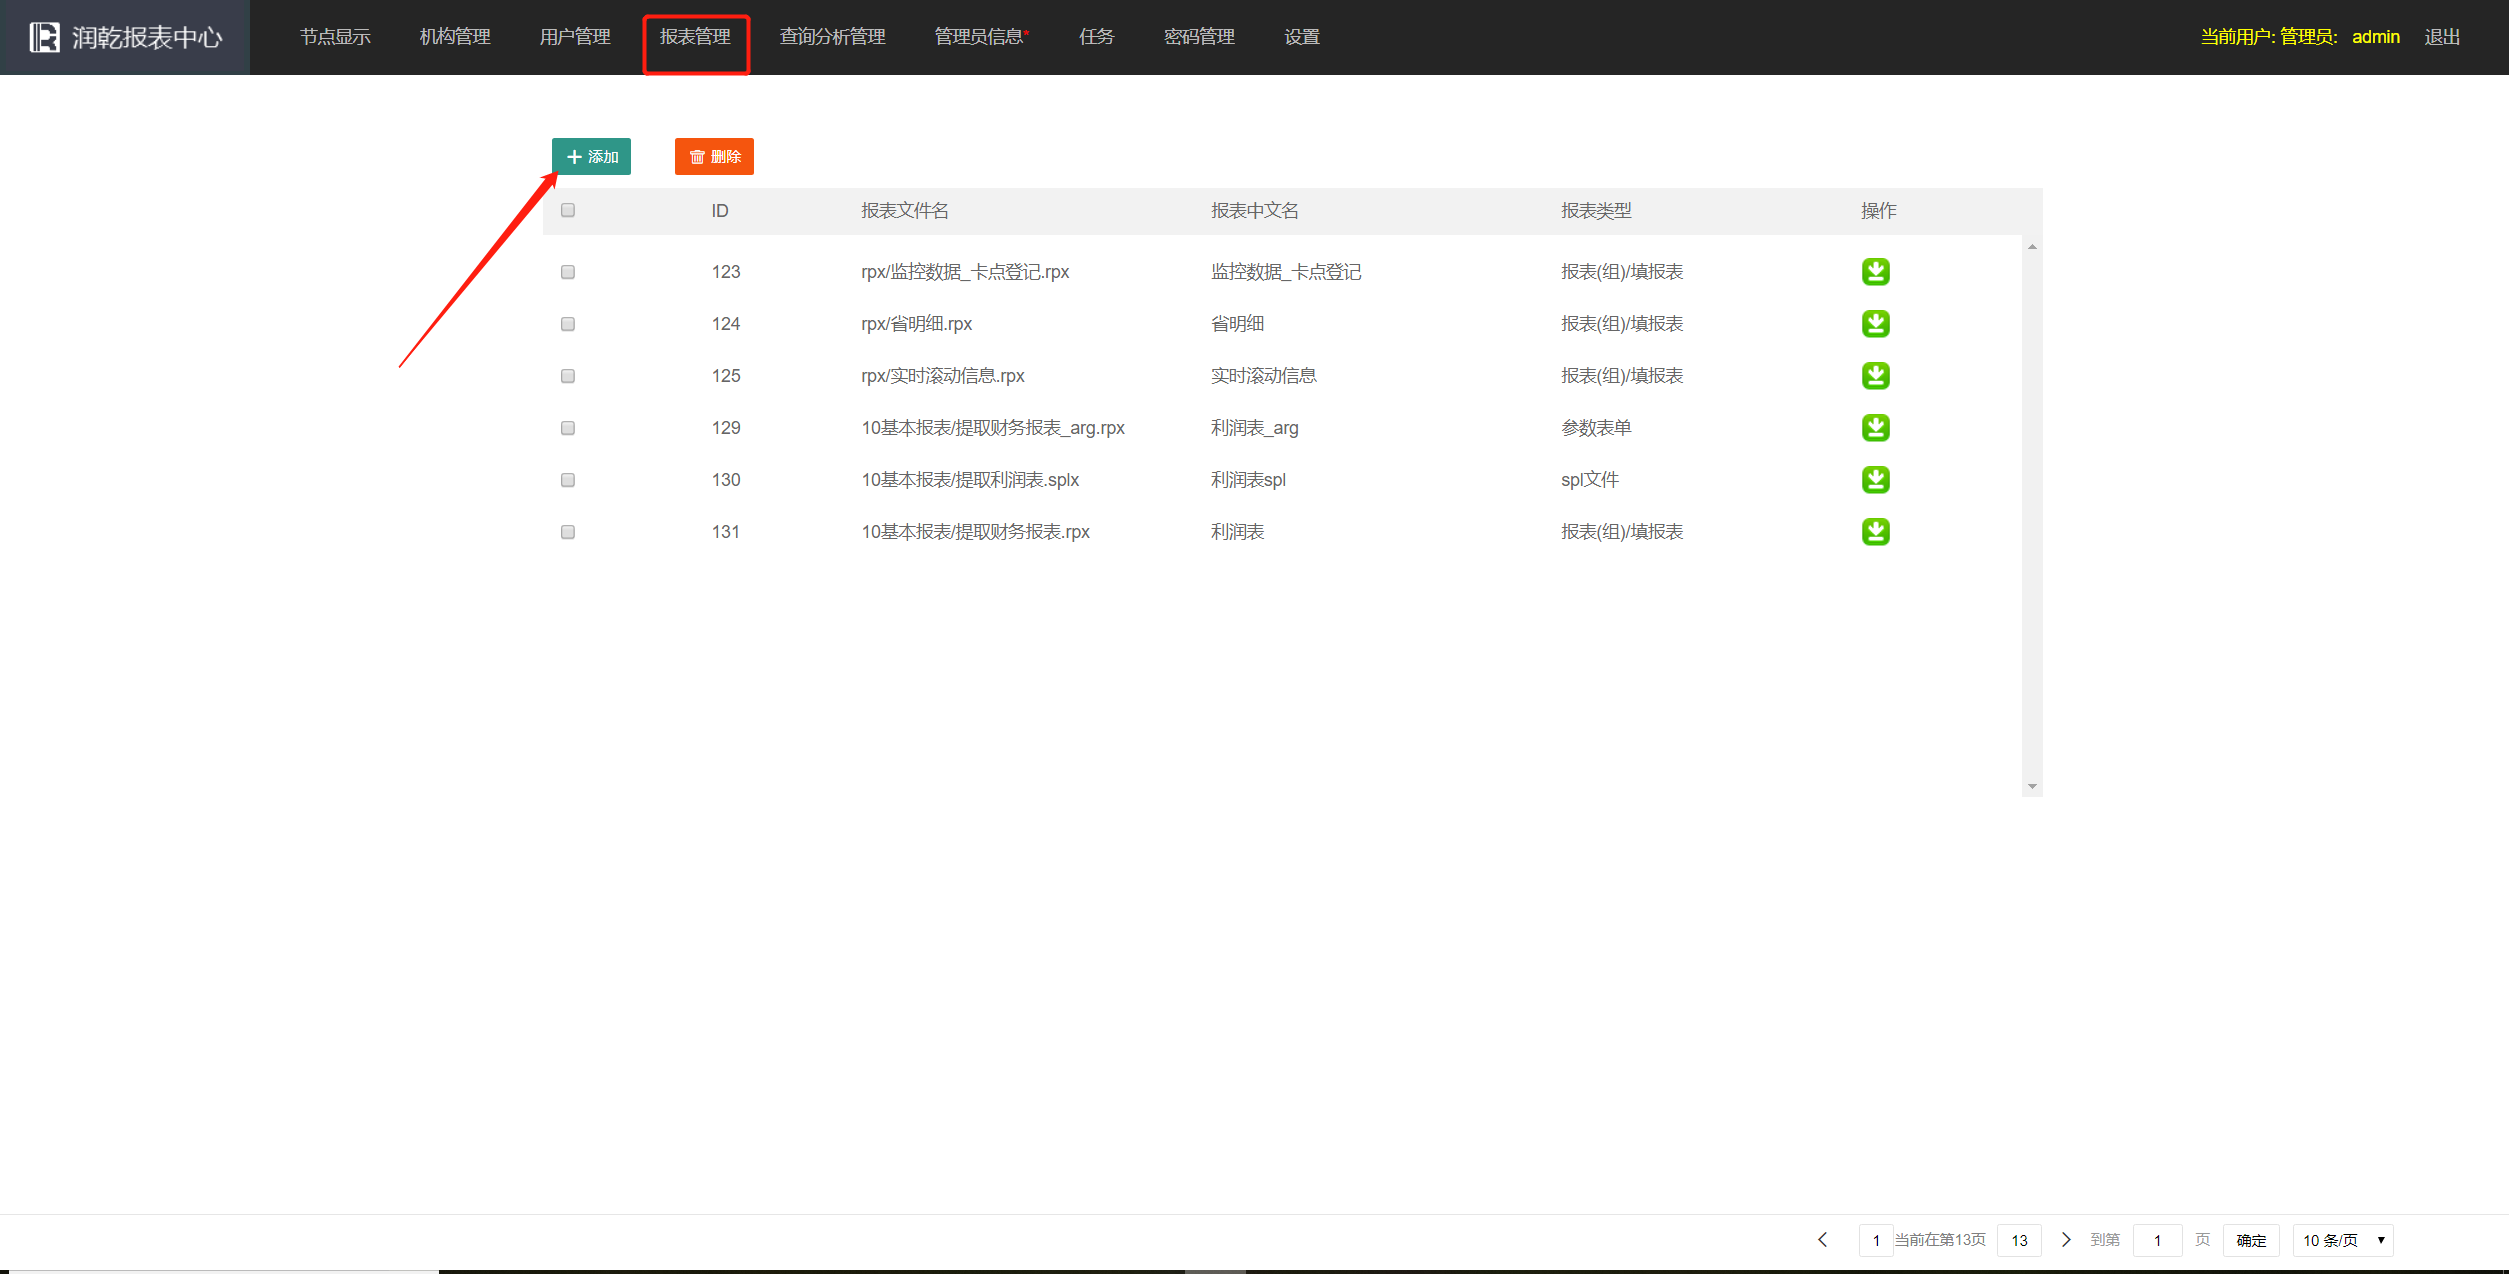
Task: Click the 润乾报表中心 logo
Action: [x=125, y=37]
